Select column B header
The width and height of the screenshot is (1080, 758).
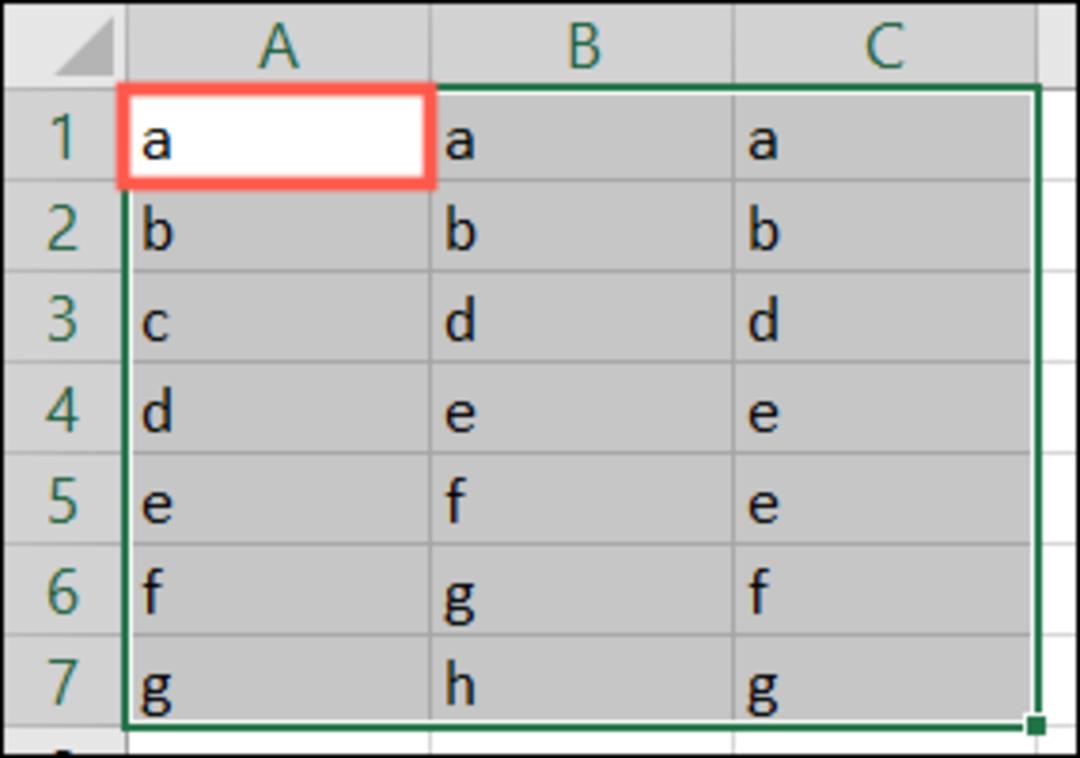(x=581, y=45)
